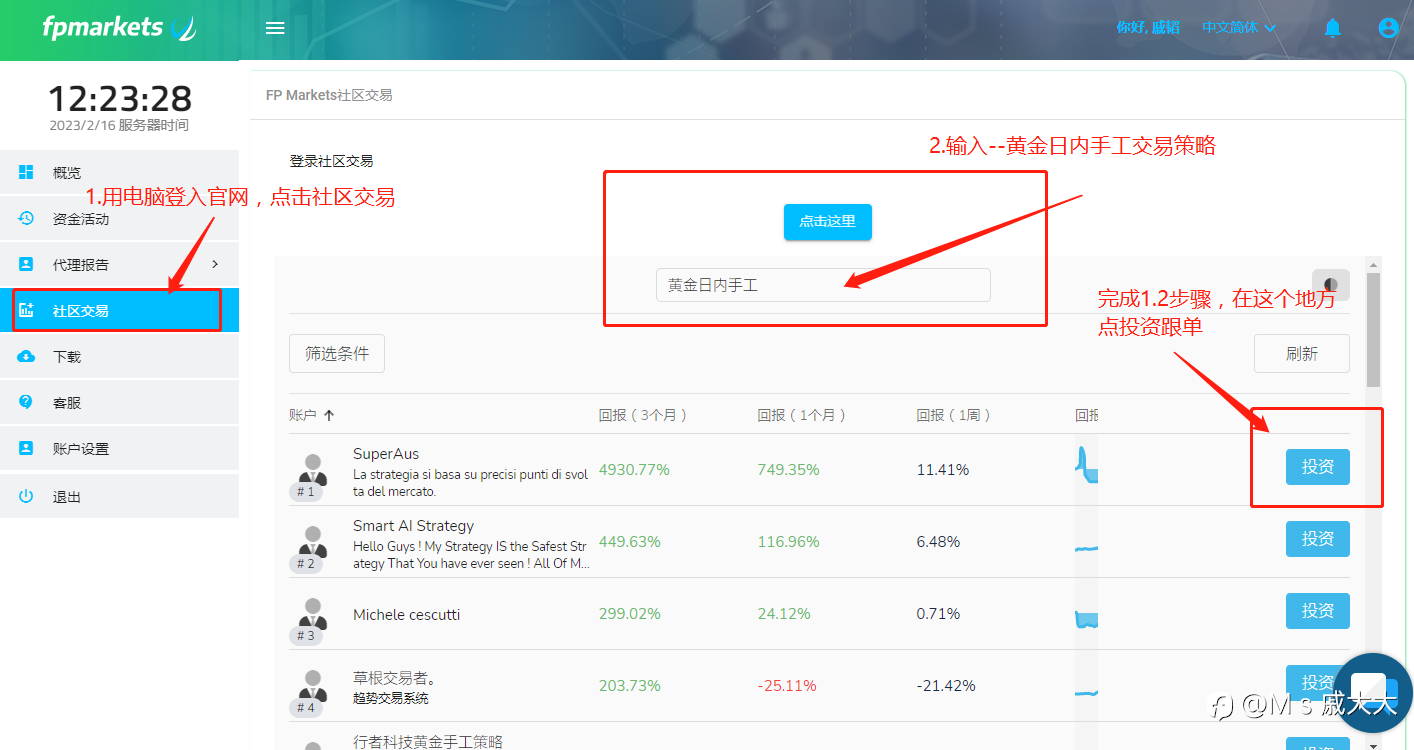This screenshot has width=1414, height=750.
Task: Click Smart AI Strategy avatar
Action: point(313,541)
